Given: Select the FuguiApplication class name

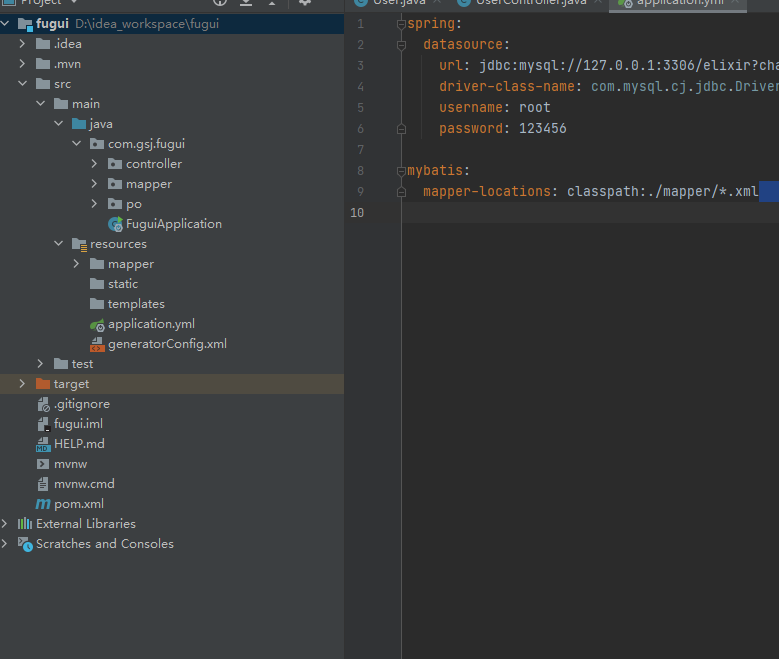Looking at the screenshot, I should [x=174, y=224].
